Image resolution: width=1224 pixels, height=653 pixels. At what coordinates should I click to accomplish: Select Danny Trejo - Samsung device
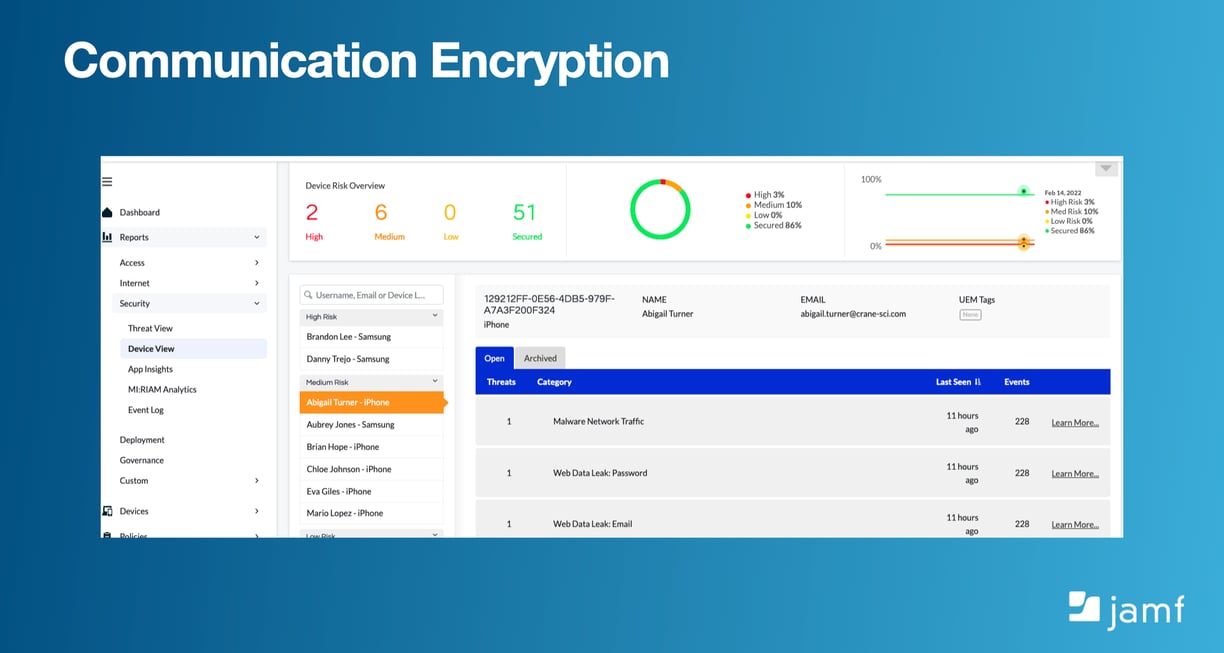[371, 359]
